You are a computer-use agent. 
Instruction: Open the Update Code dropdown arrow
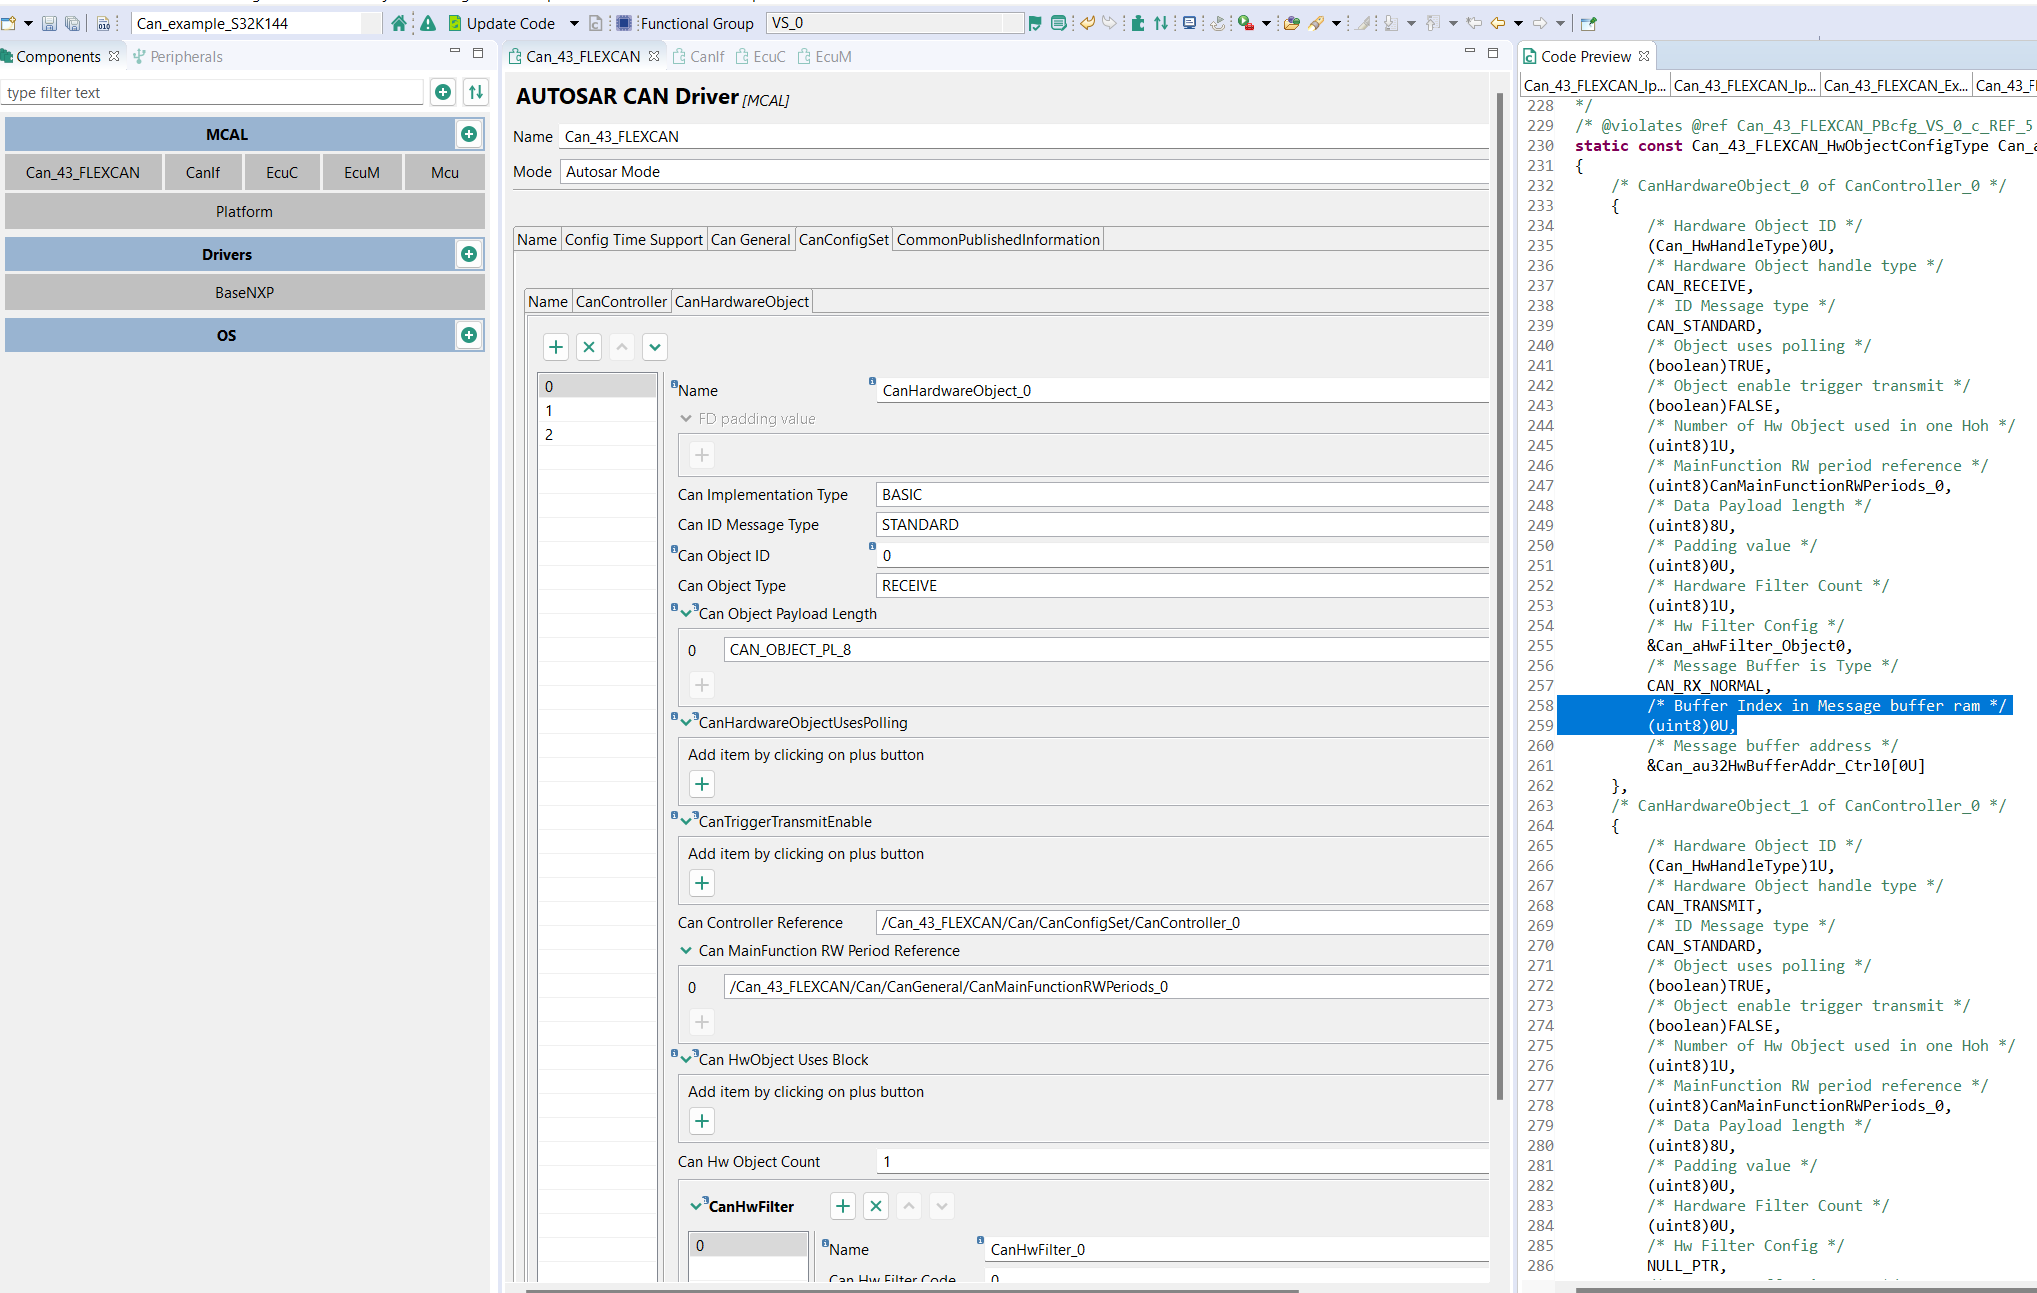574,23
